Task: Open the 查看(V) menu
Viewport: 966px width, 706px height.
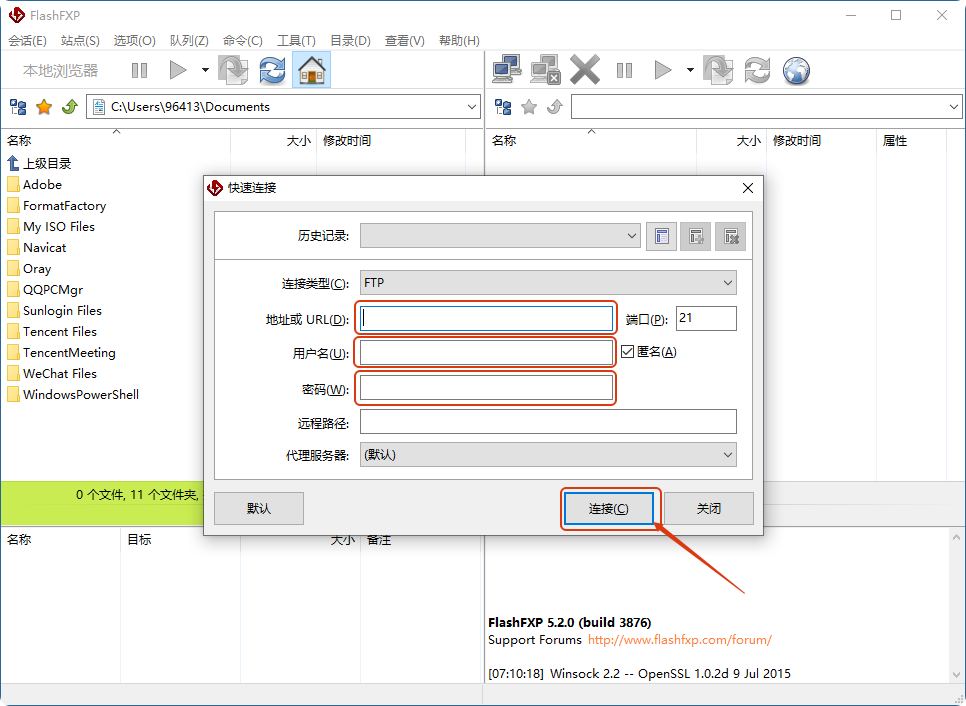Action: pyautogui.click(x=405, y=41)
